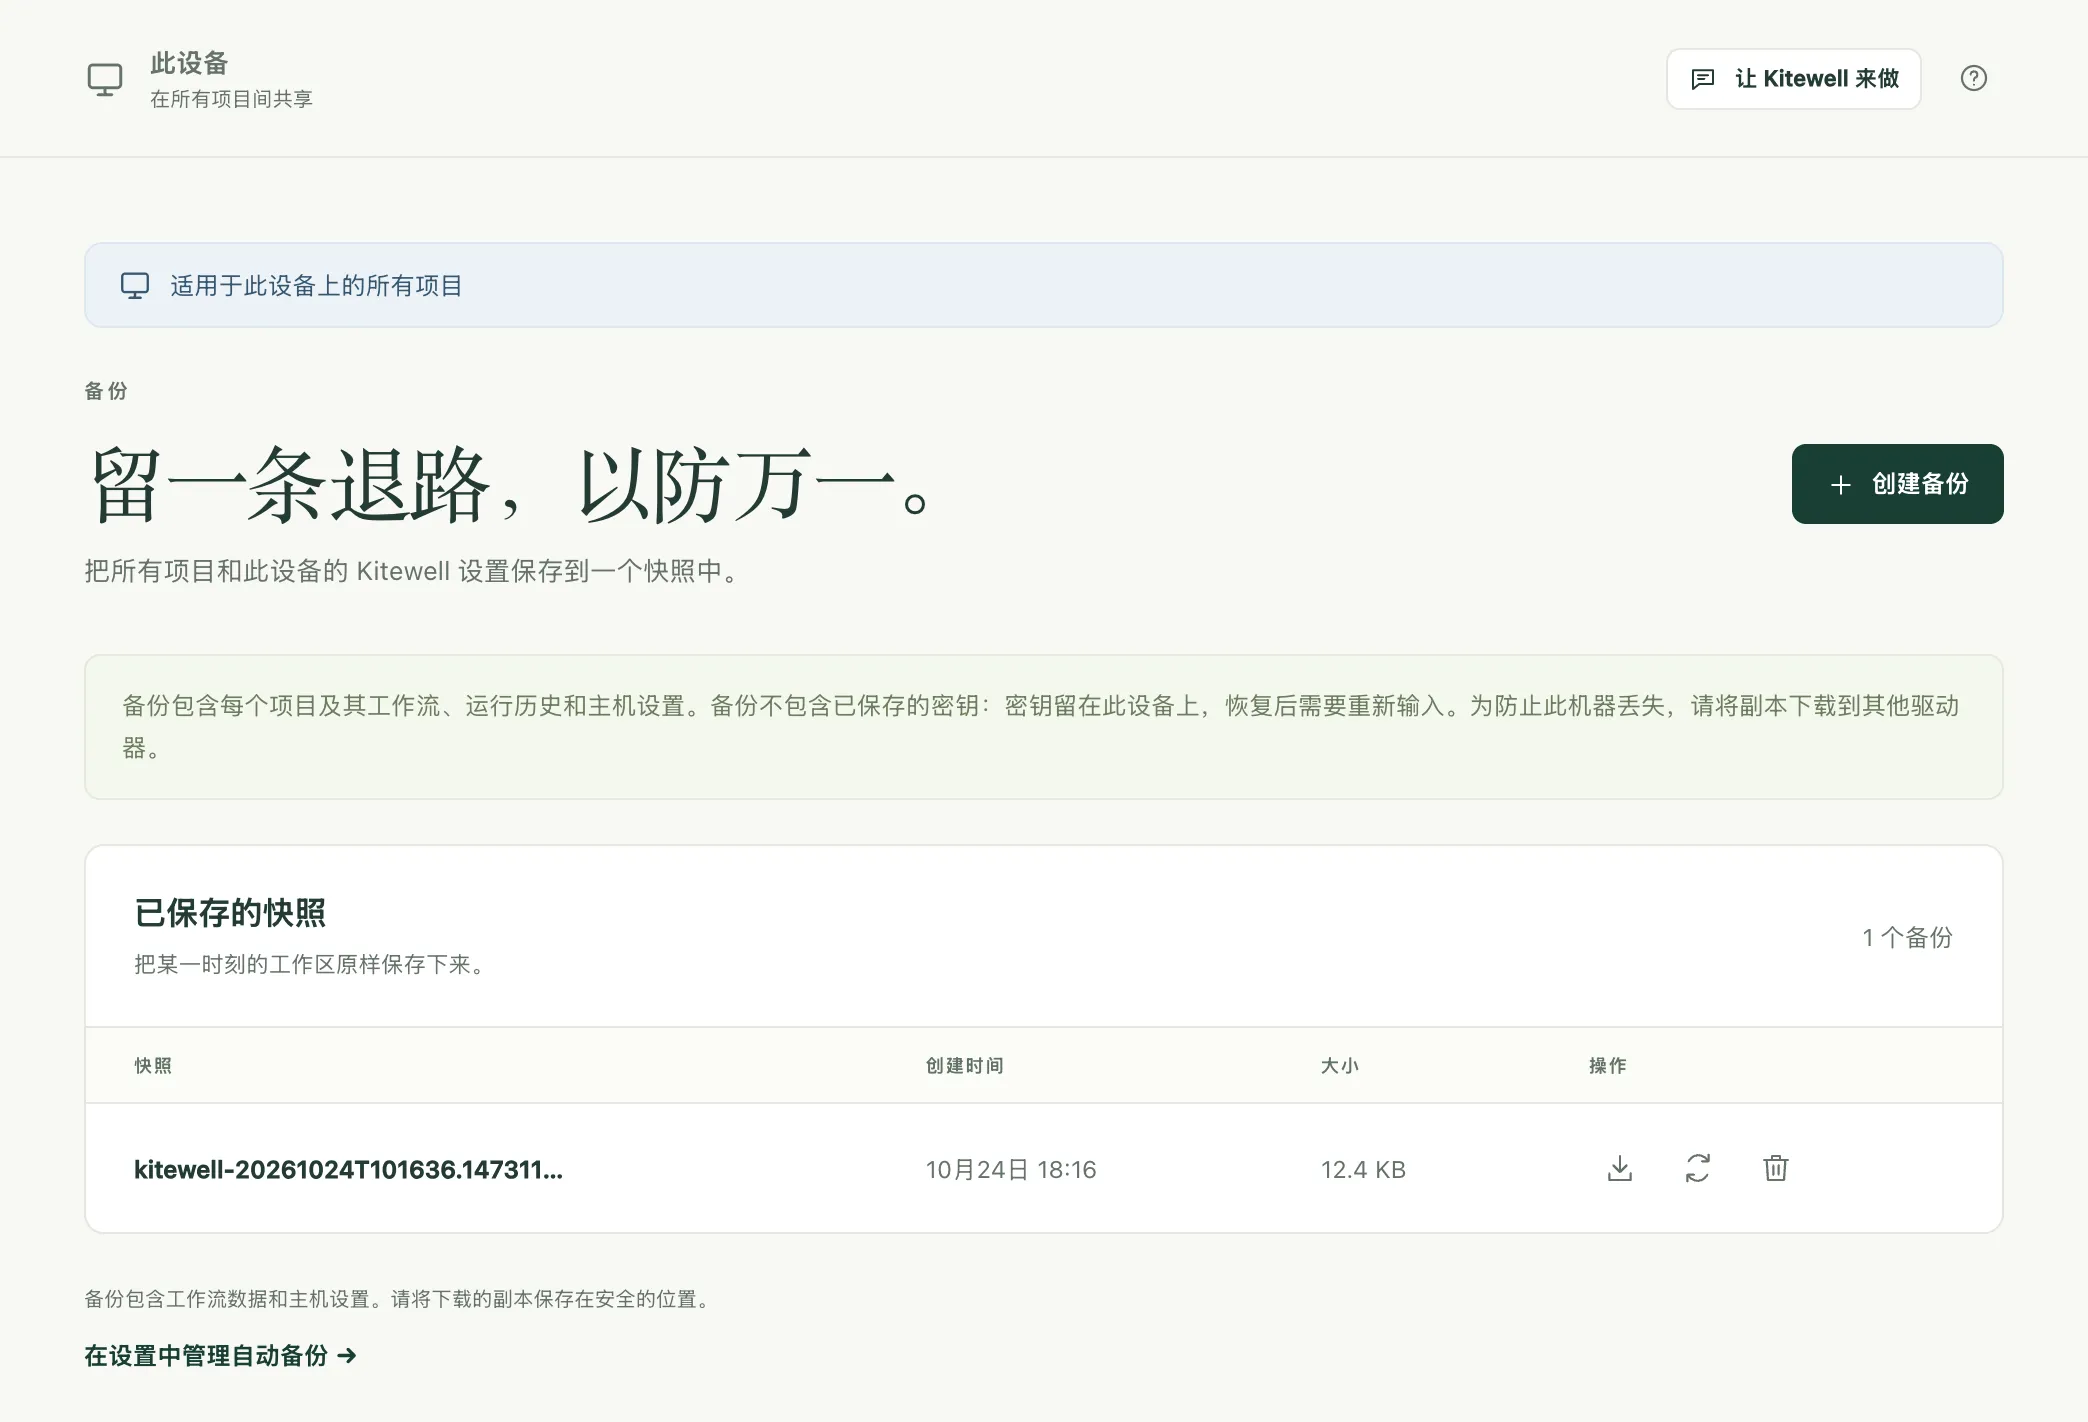This screenshot has height=1422, width=2088.
Task: Click the 适用于此设备上的所有项目 banner text
Action: (x=316, y=286)
